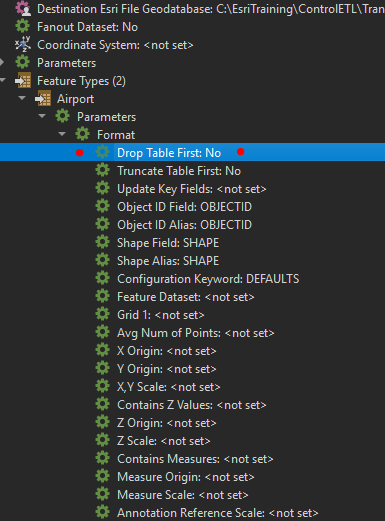385x521 pixels.
Task: Collapse the Airport feature type node
Action: tap(22, 98)
